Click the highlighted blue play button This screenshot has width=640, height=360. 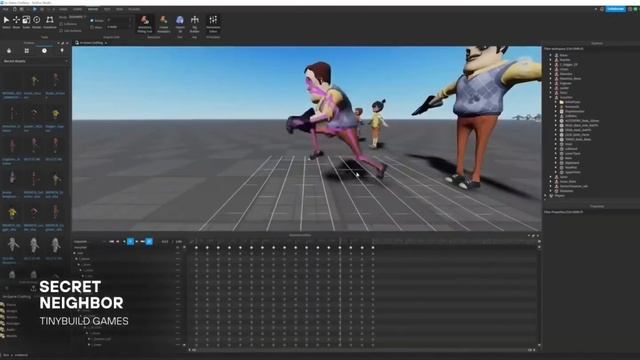(x=131, y=242)
